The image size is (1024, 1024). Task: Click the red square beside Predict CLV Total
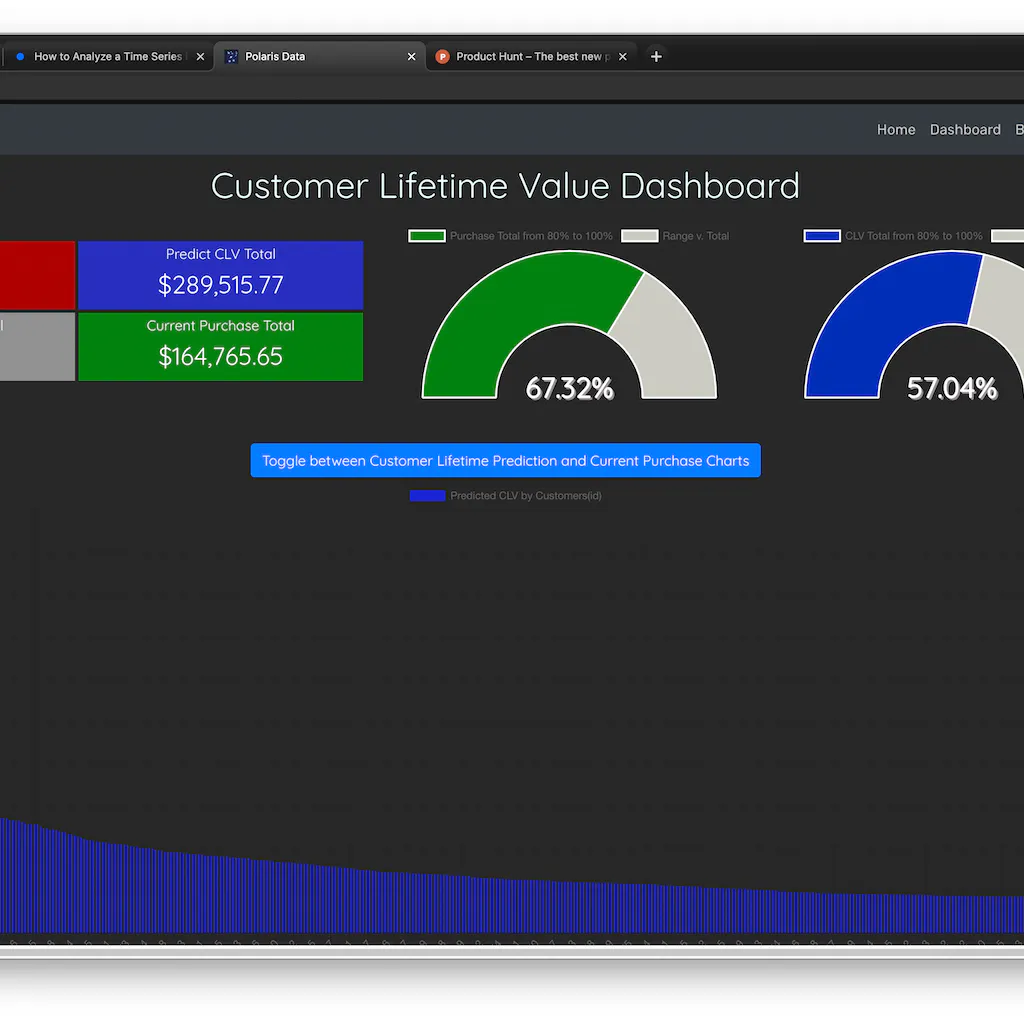(x=37, y=274)
